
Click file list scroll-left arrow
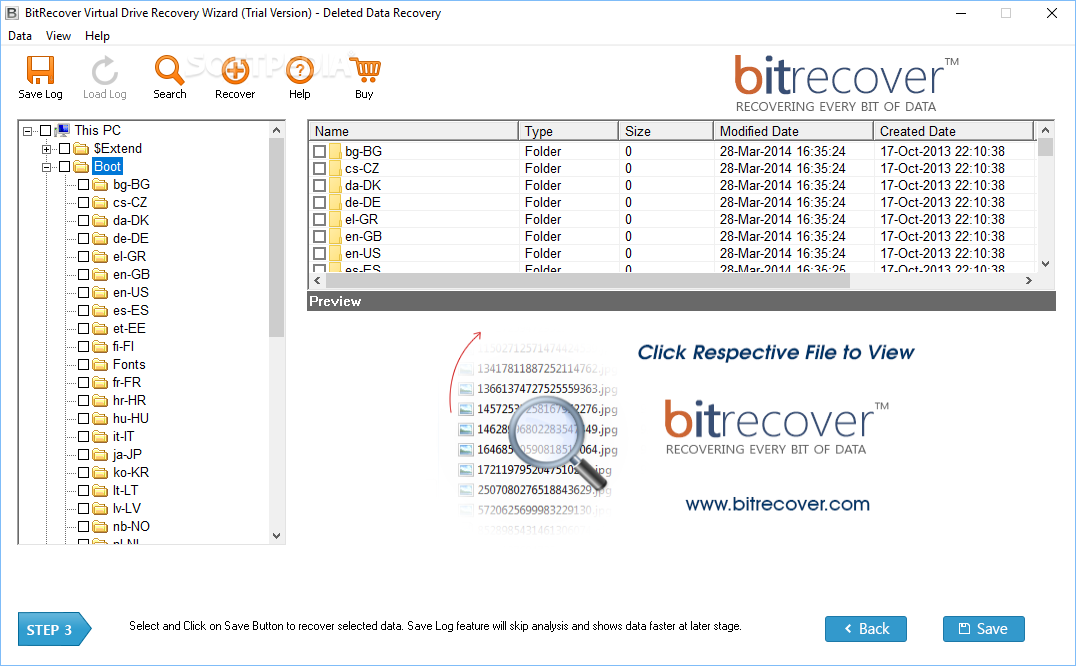click(x=317, y=281)
